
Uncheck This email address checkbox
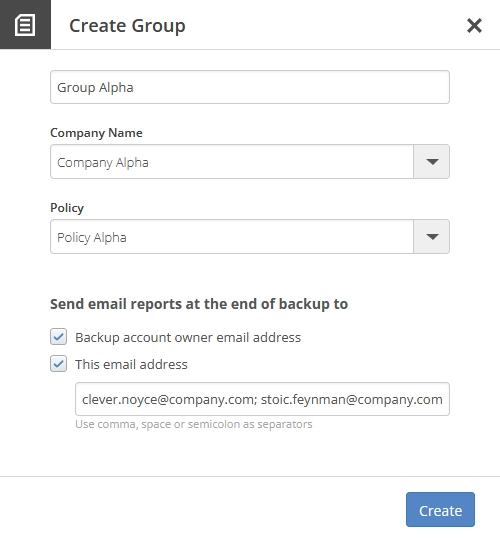(58, 364)
